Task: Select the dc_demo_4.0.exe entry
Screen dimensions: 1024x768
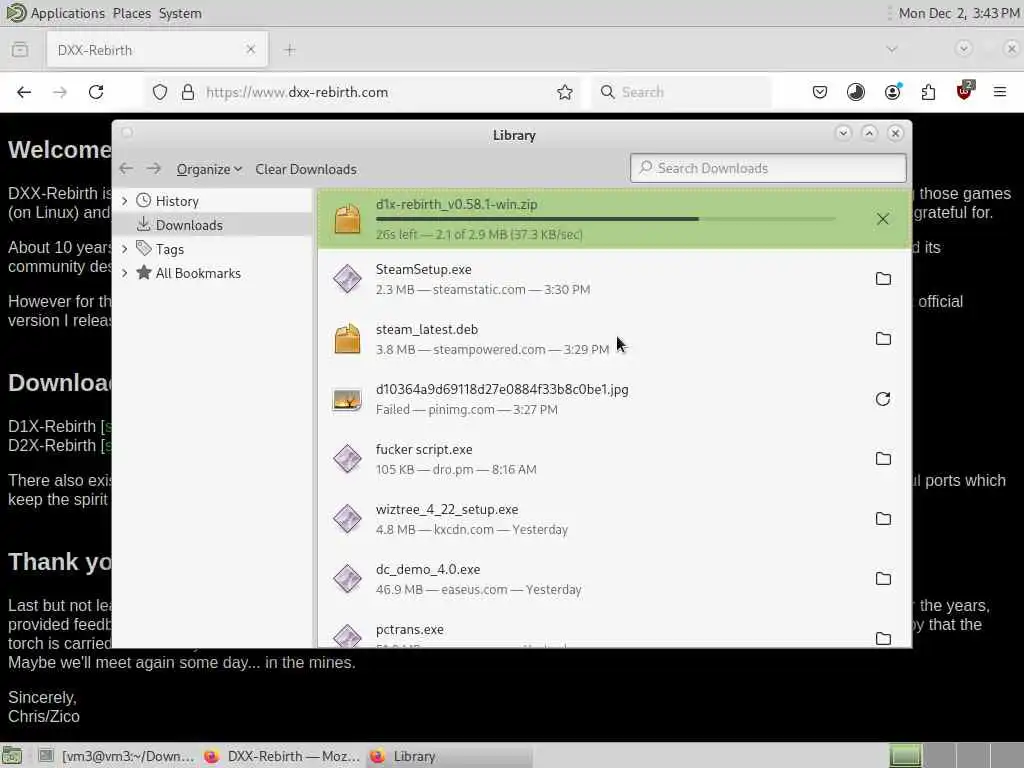Action: tap(614, 579)
